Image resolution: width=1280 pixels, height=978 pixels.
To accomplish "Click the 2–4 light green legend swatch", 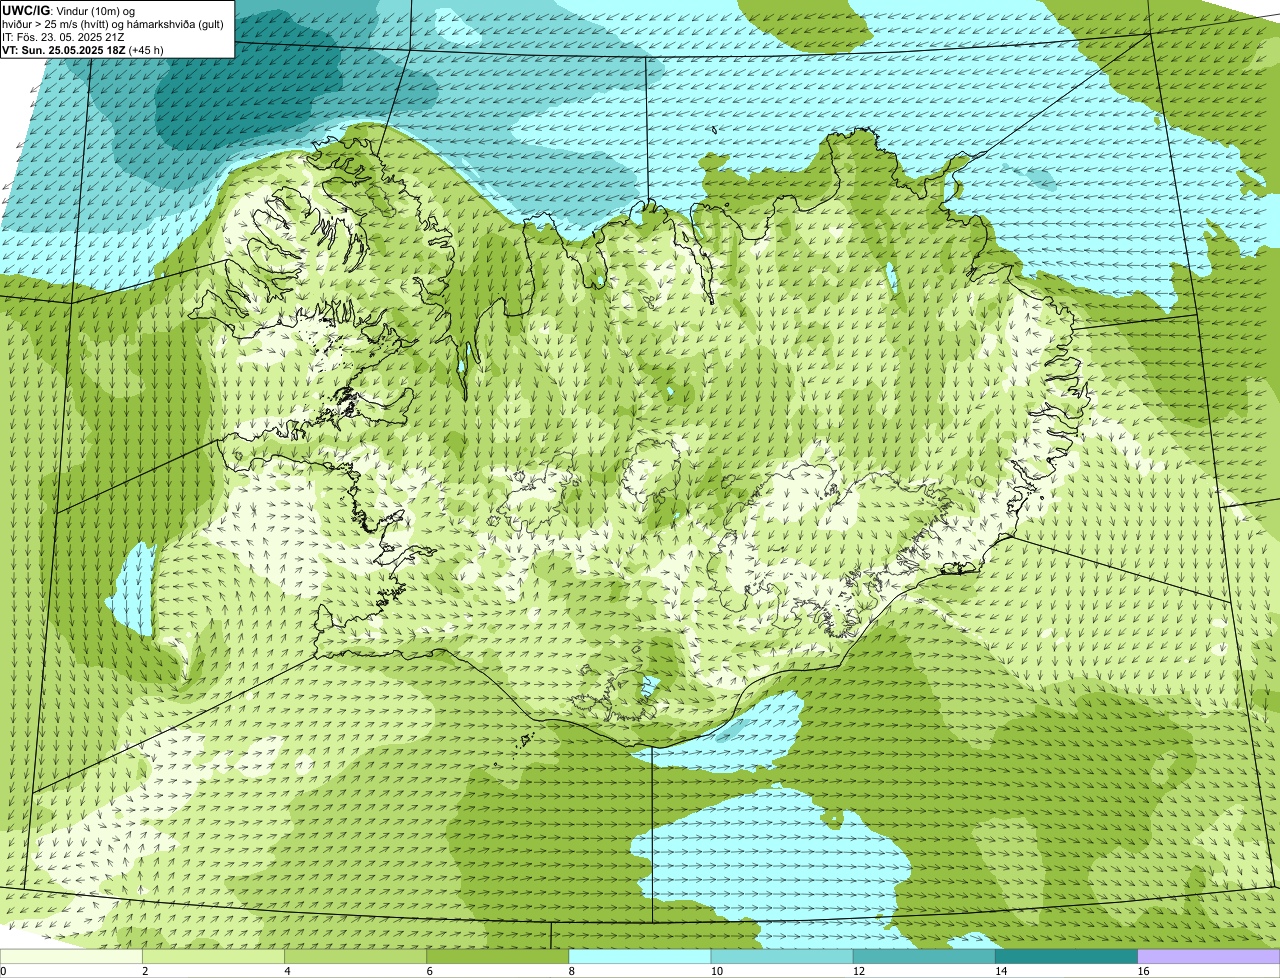I will (214, 956).
